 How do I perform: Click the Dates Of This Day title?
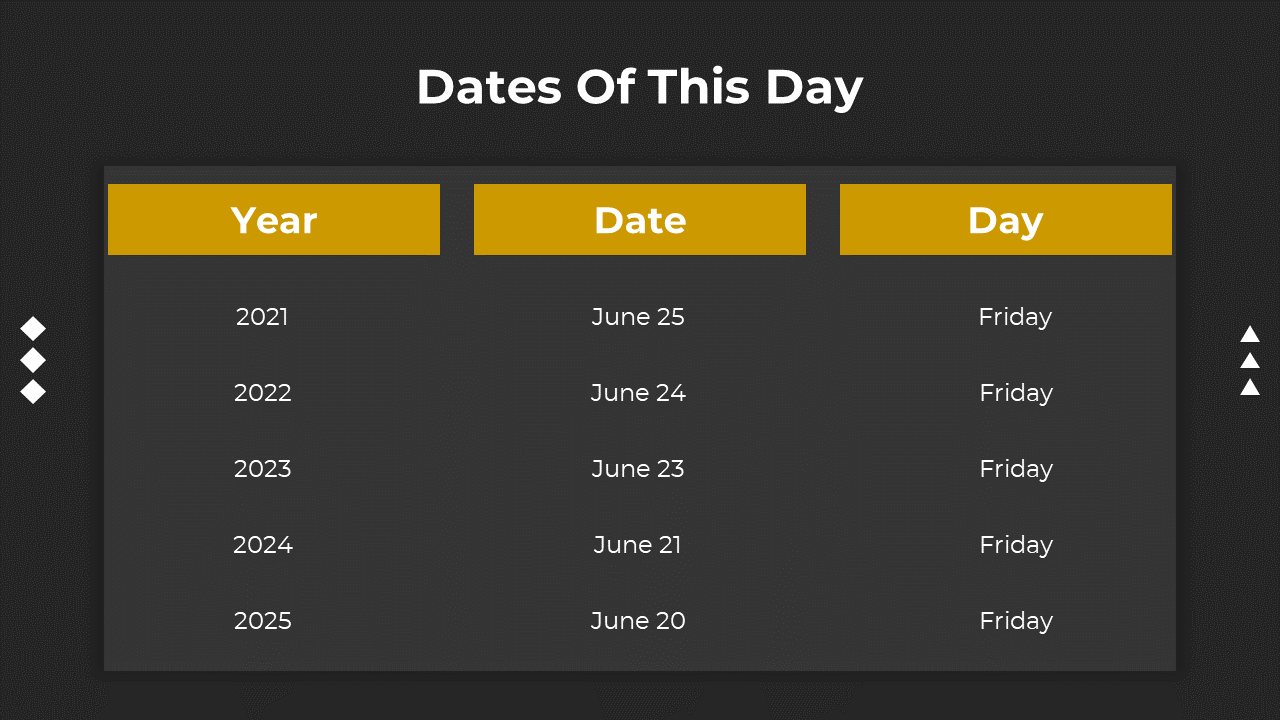pyautogui.click(x=640, y=87)
